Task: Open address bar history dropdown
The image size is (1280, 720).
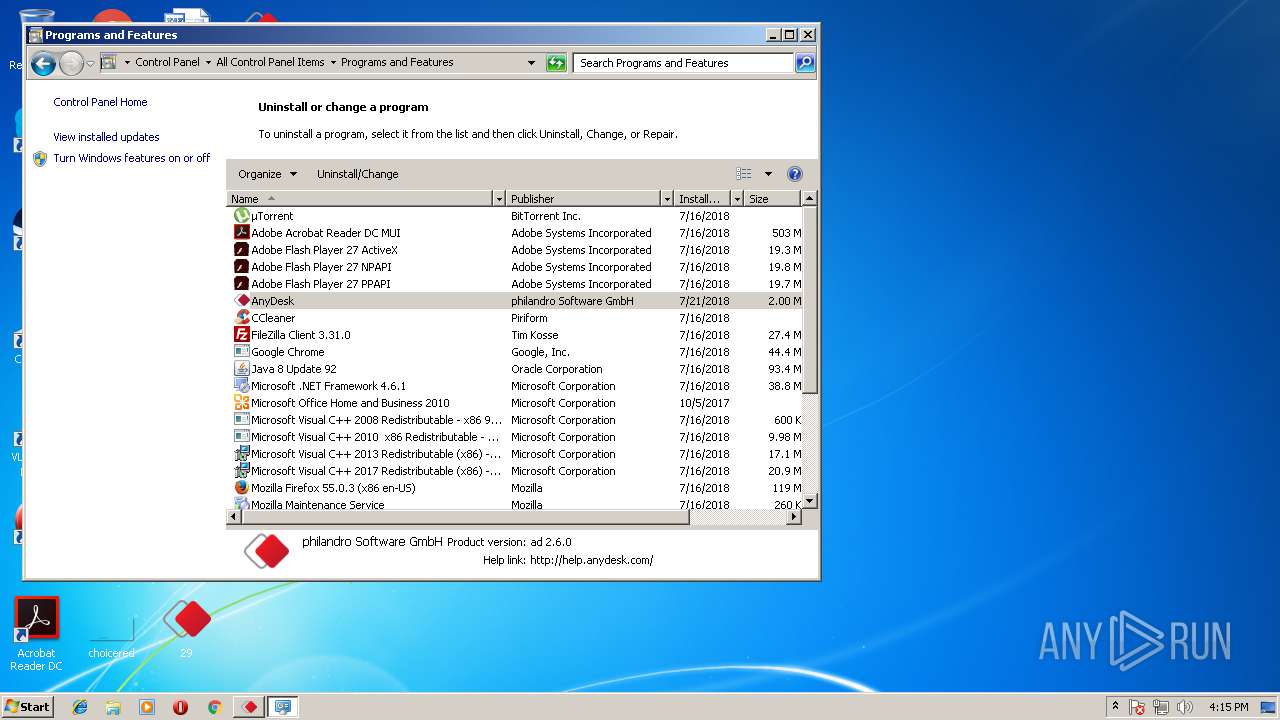Action: pos(531,63)
